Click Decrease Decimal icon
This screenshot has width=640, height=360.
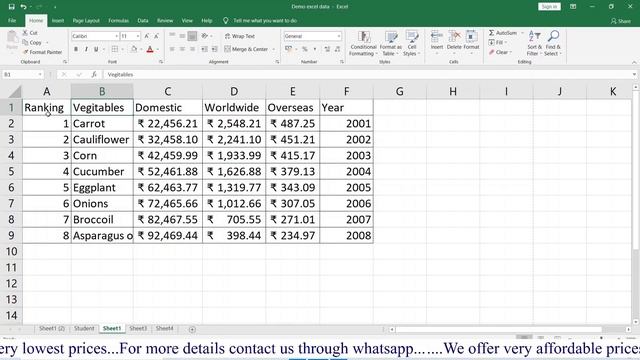[337, 49]
